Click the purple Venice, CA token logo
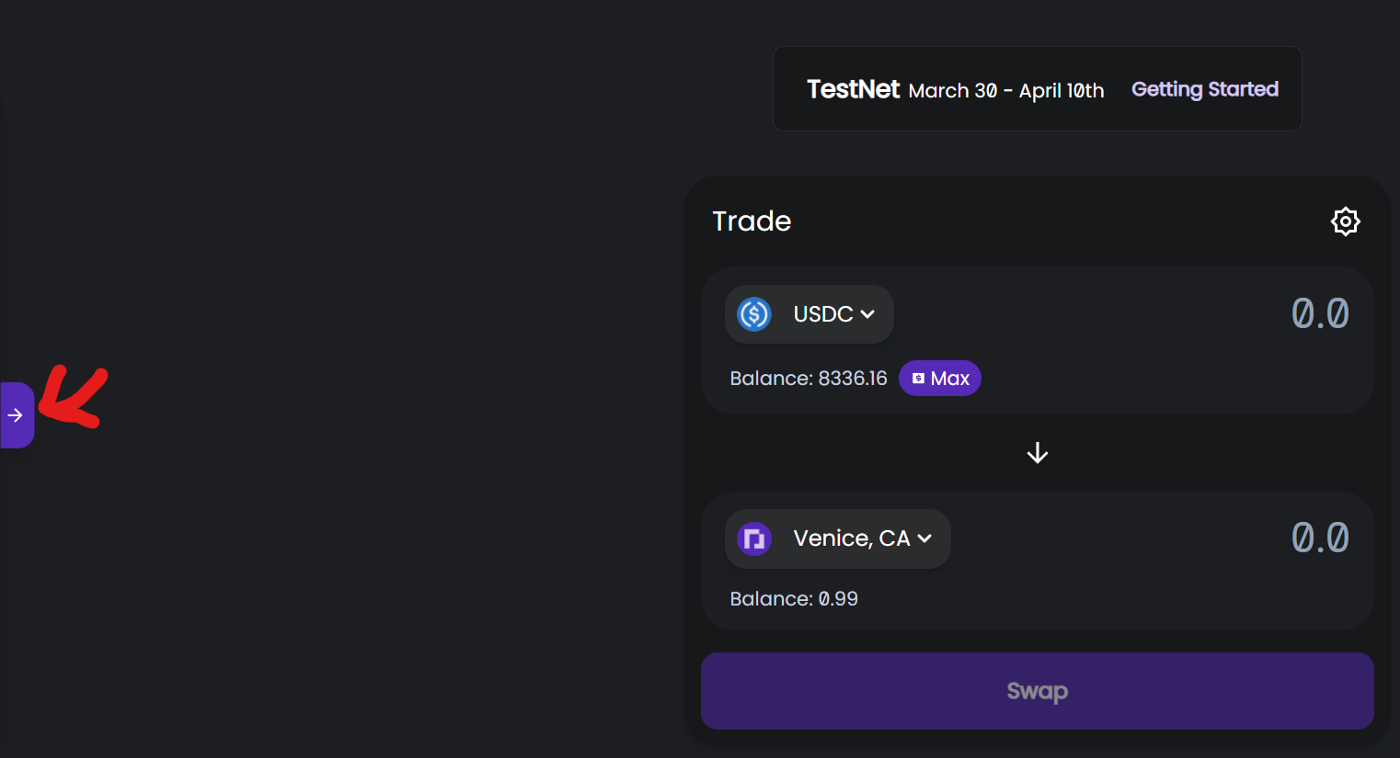The width and height of the screenshot is (1400, 758). point(754,539)
